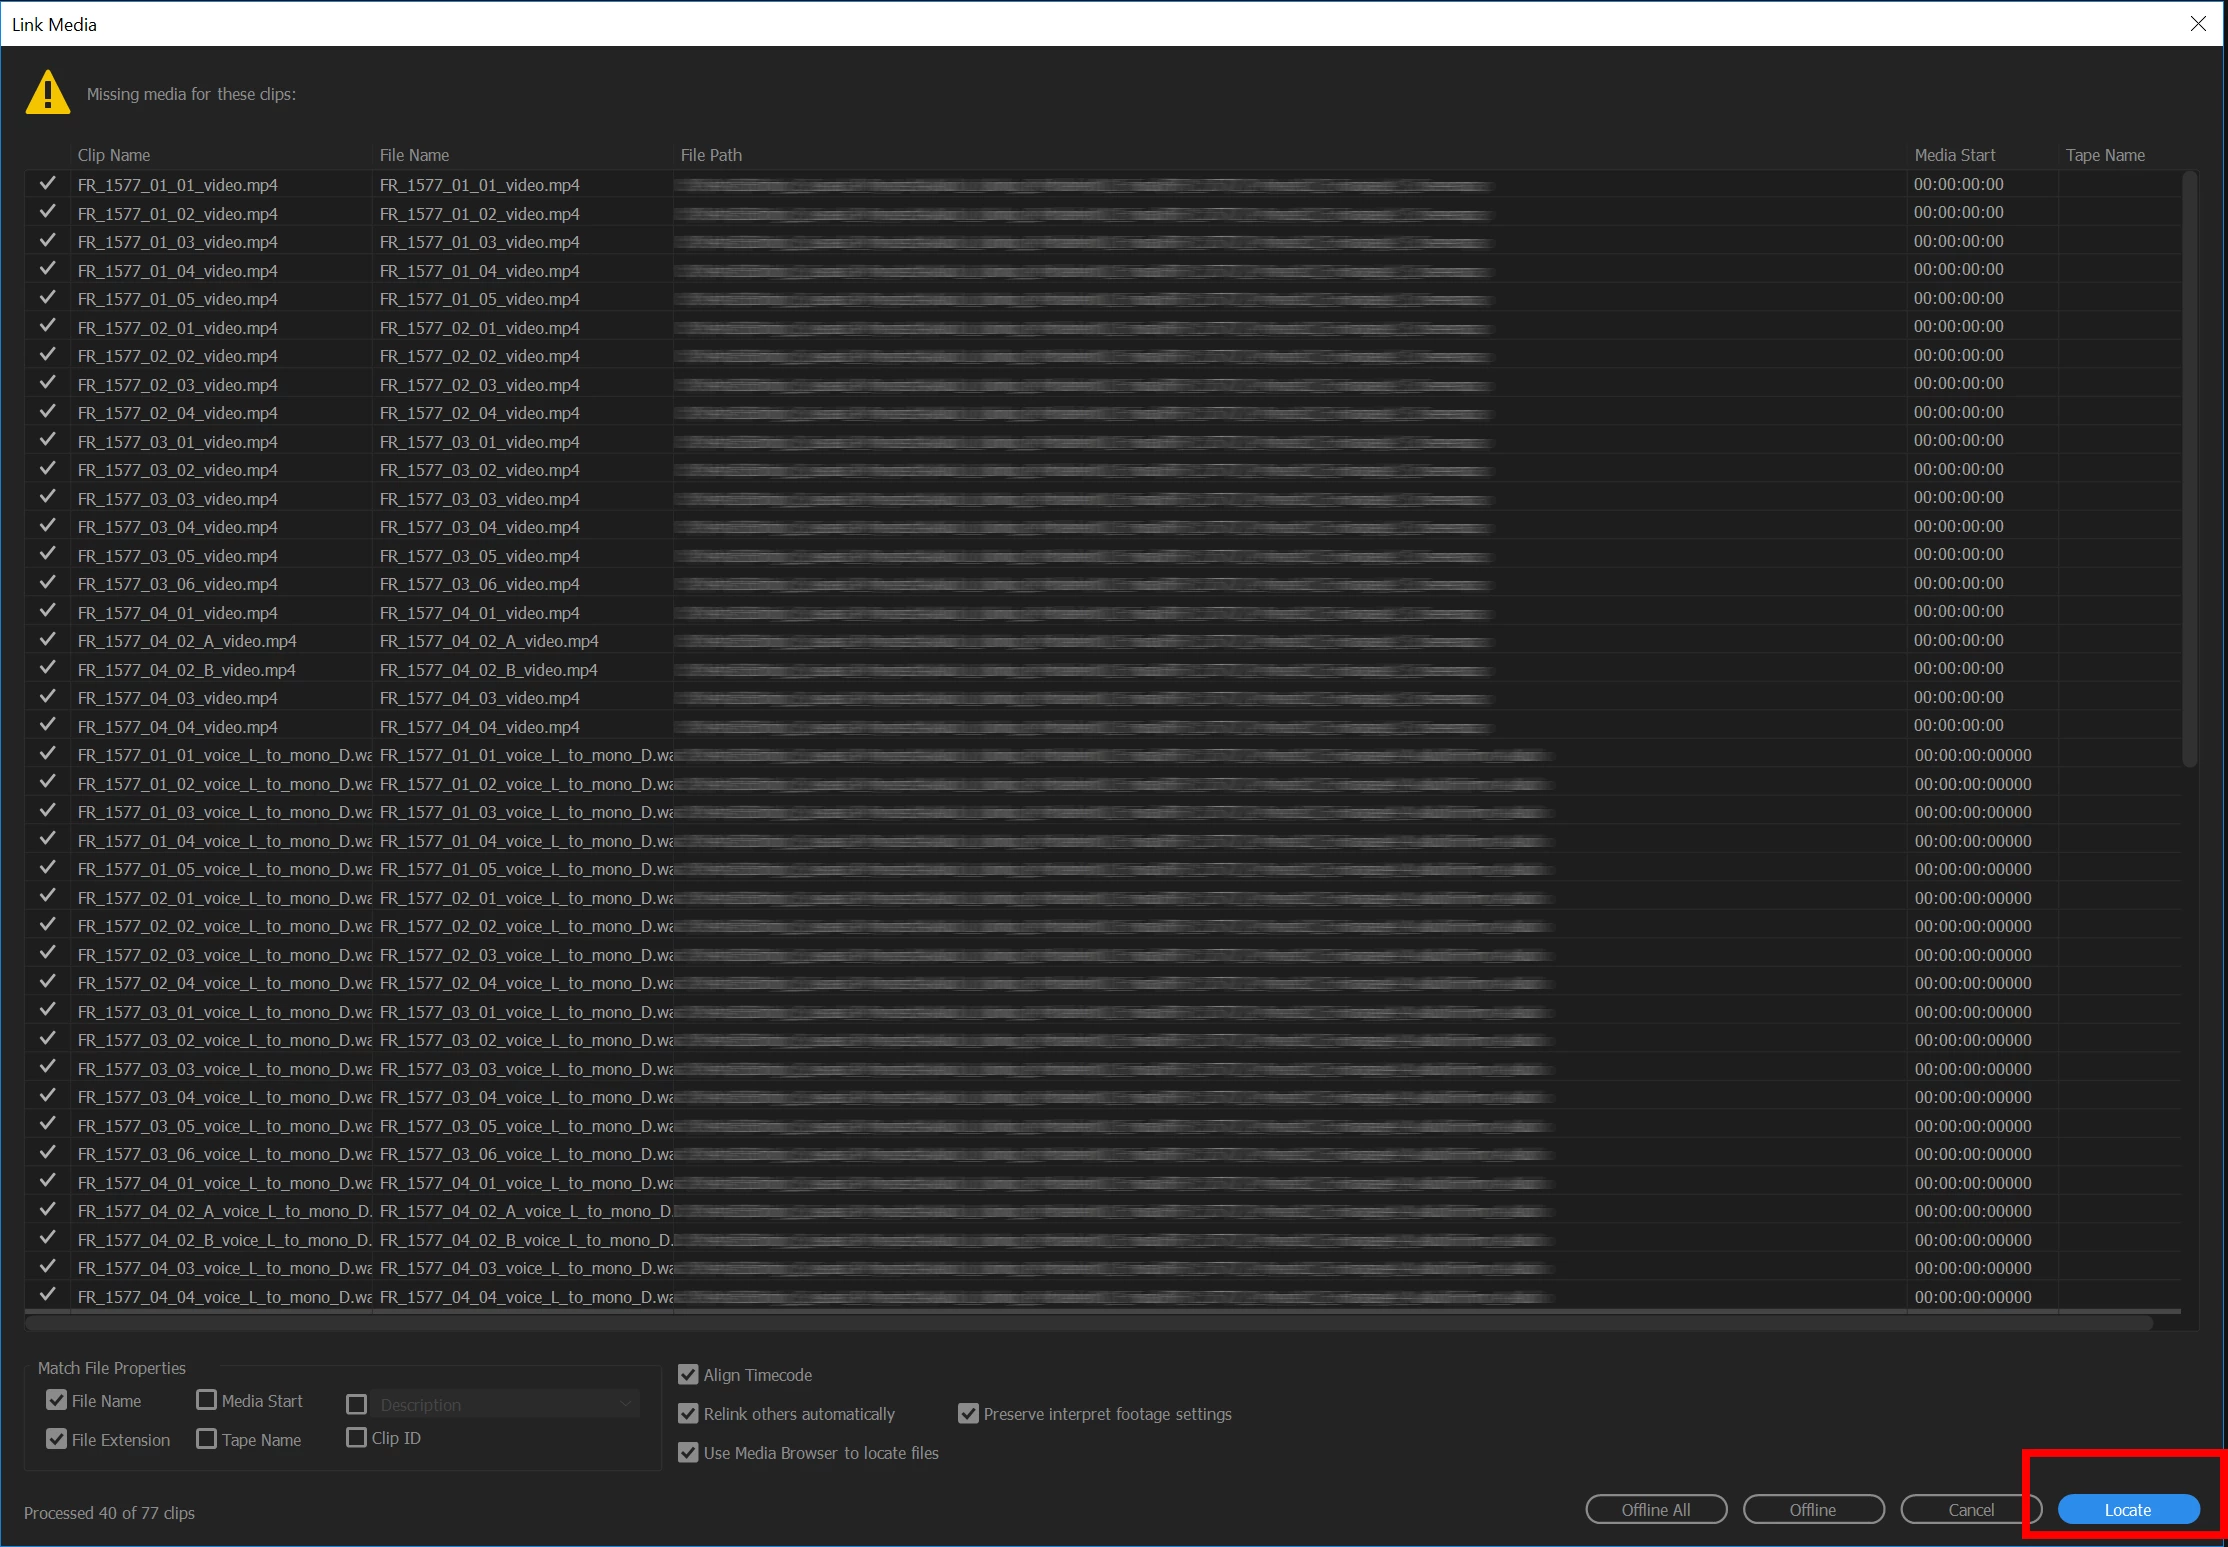This screenshot has width=2228, height=1547.
Task: Click checkmark beside FR_1577_03_06_voice_L_to_mono_D clip
Action: tap(47, 1153)
